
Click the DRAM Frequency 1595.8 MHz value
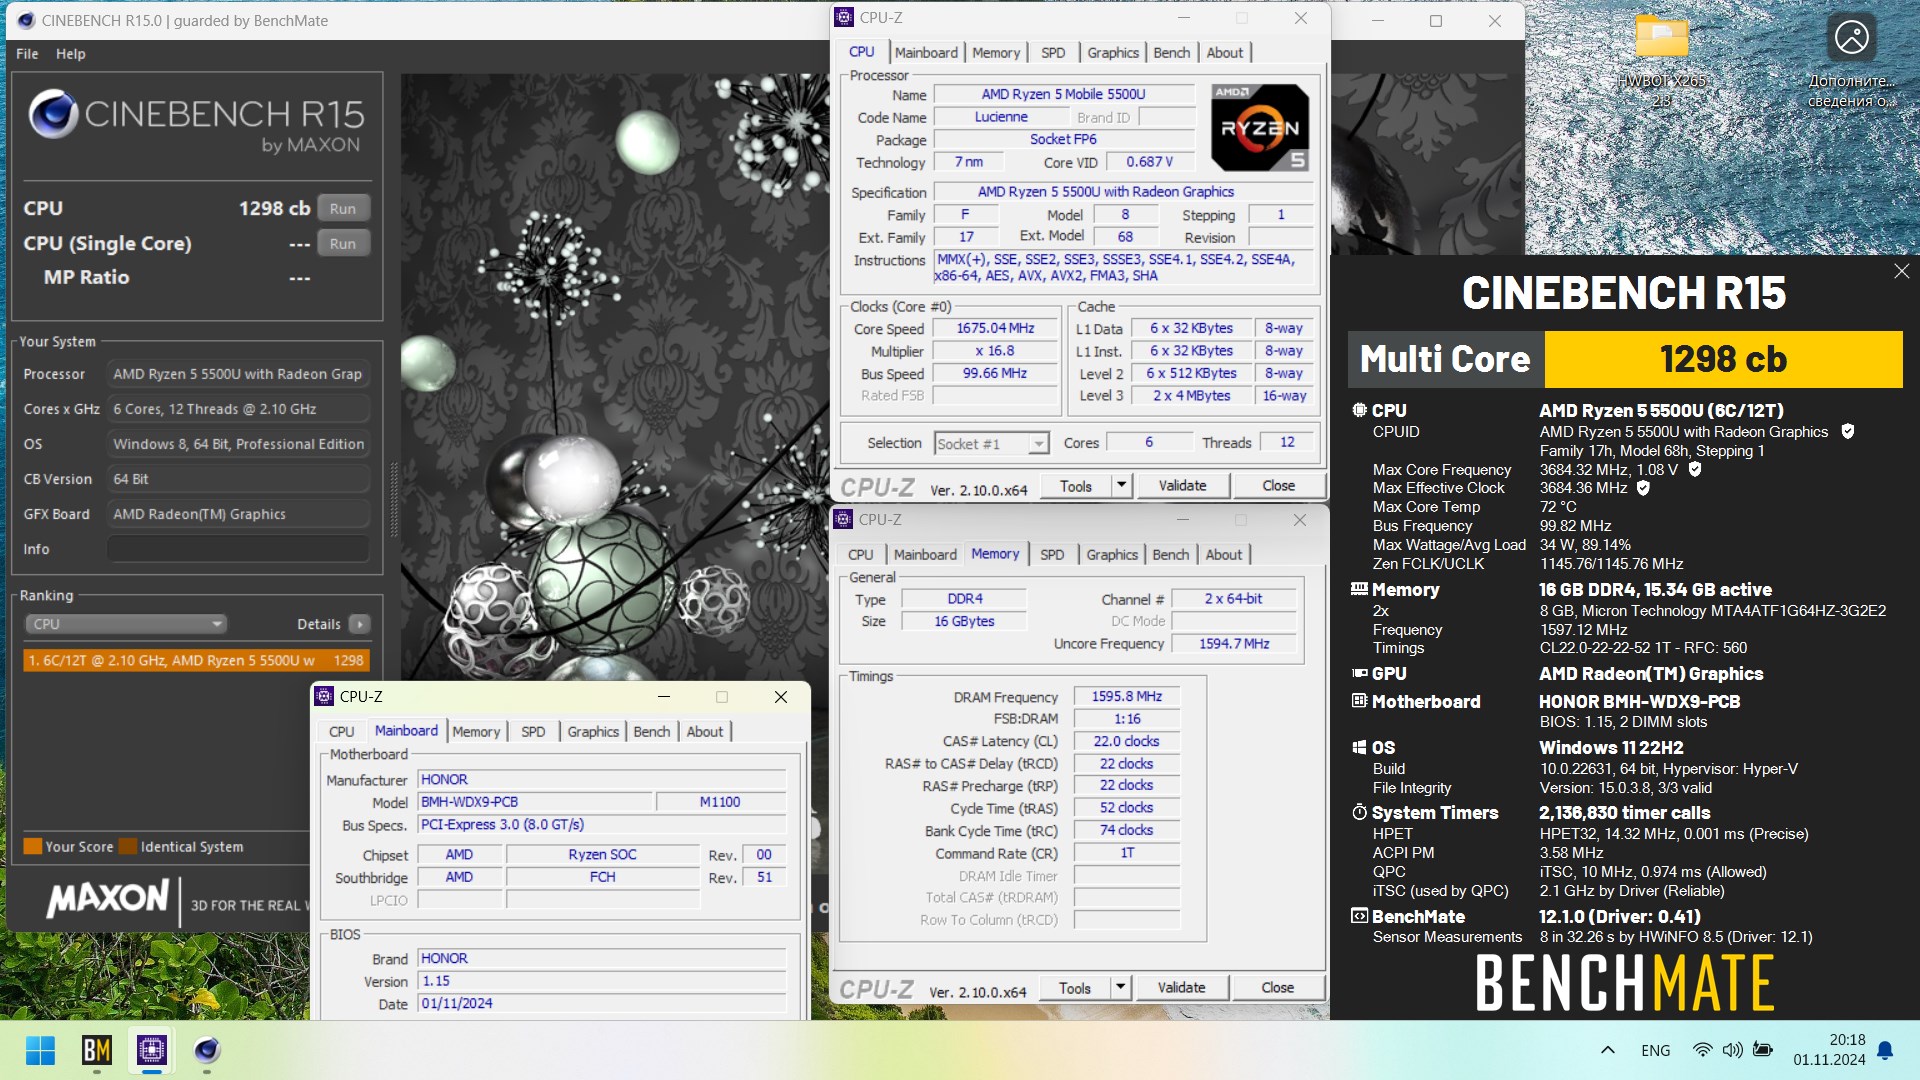tap(1127, 696)
